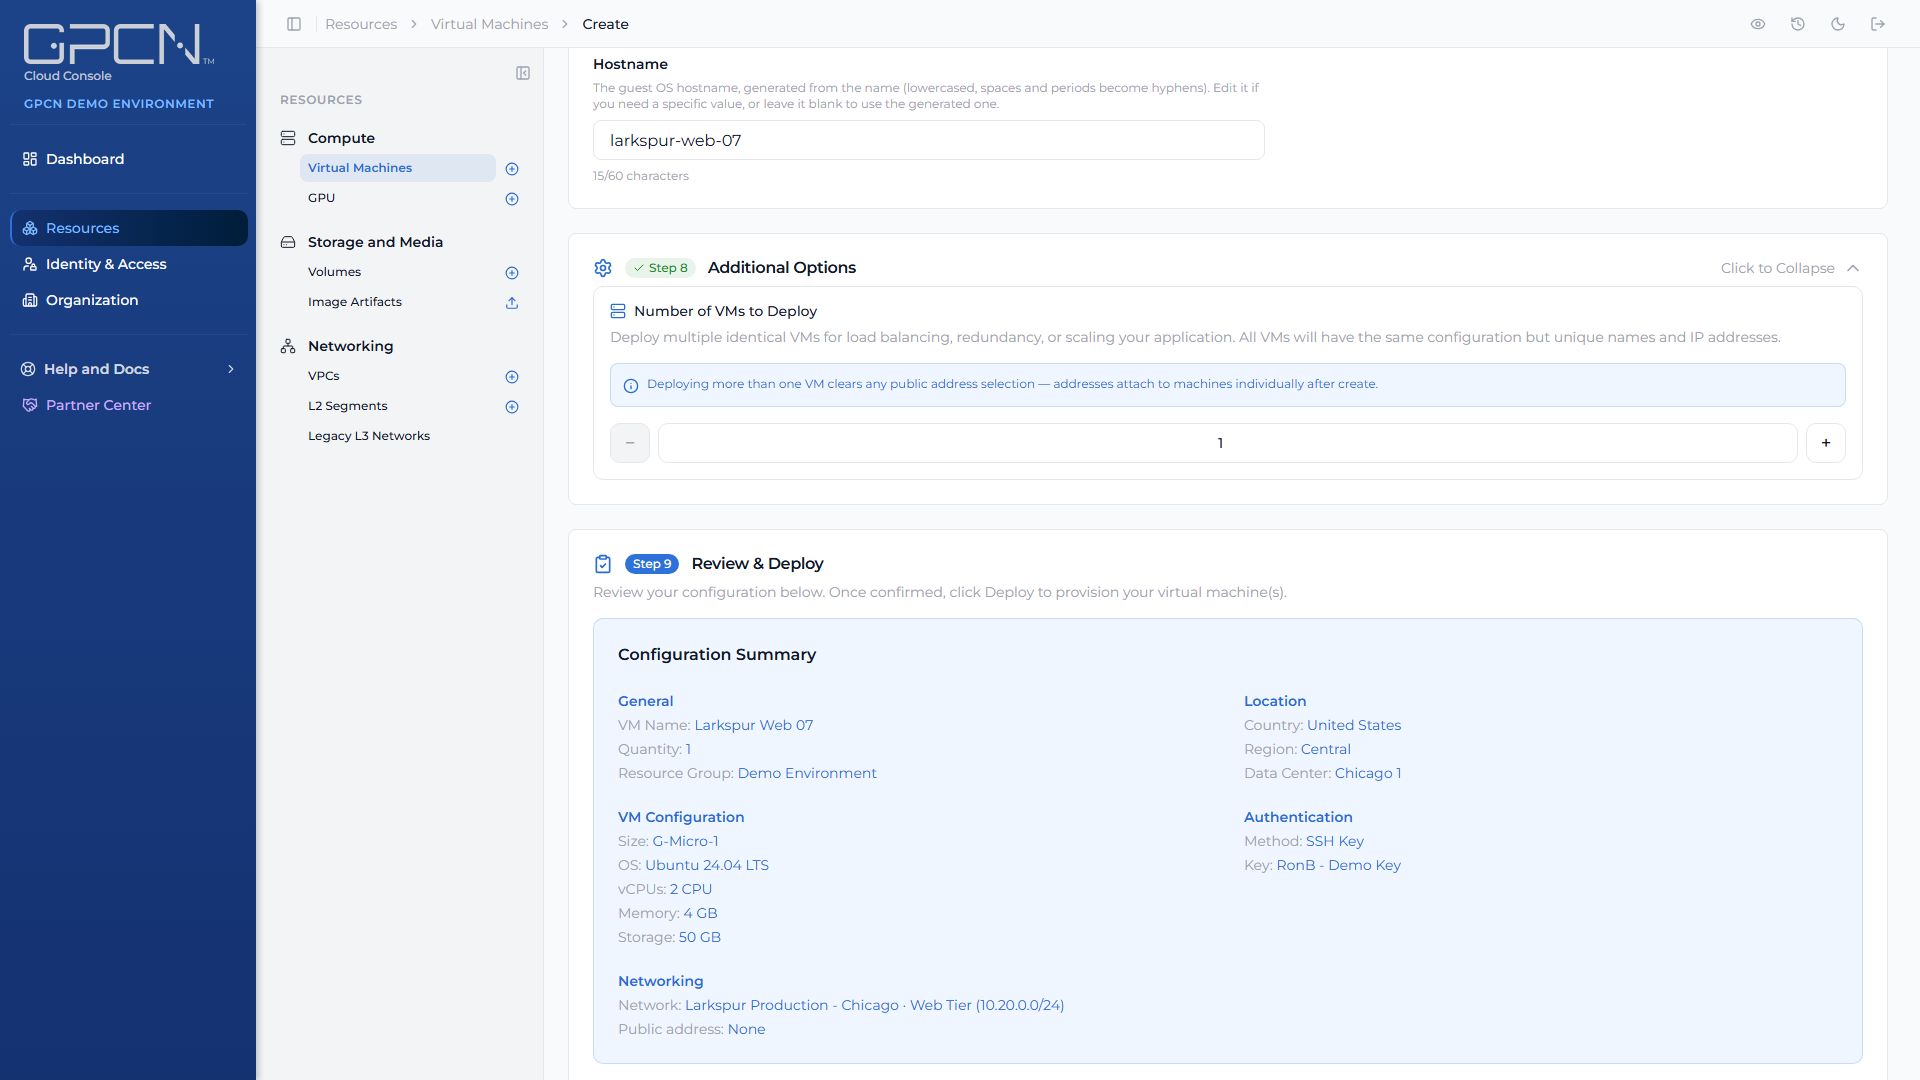Upload an Image Artifact icon
Screen dimensions: 1920x1080
click(512, 303)
